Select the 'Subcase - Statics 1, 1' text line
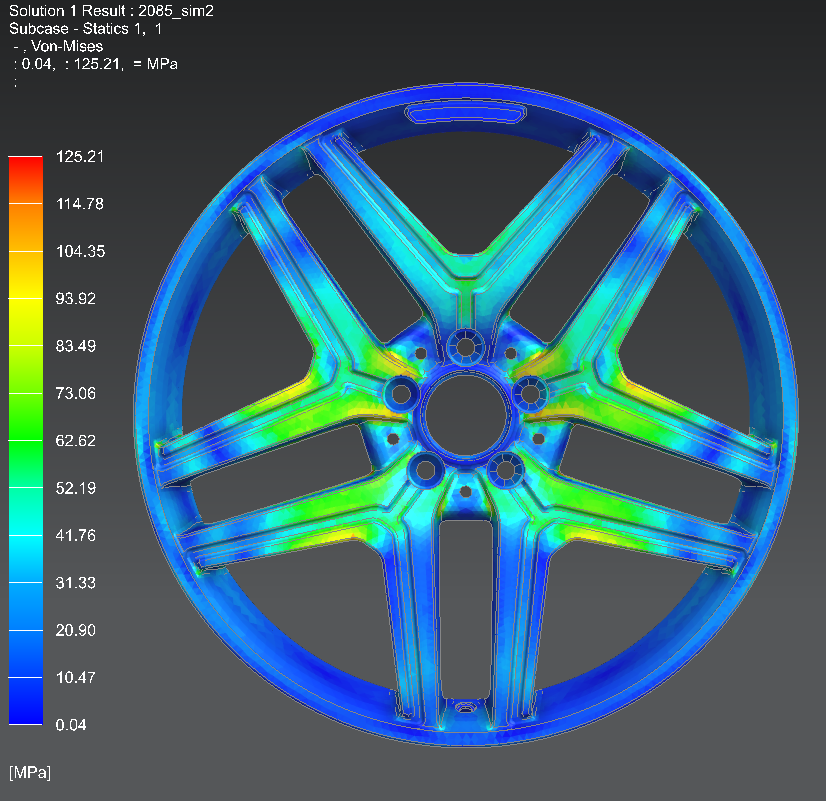This screenshot has width=826, height=801. coord(86,28)
